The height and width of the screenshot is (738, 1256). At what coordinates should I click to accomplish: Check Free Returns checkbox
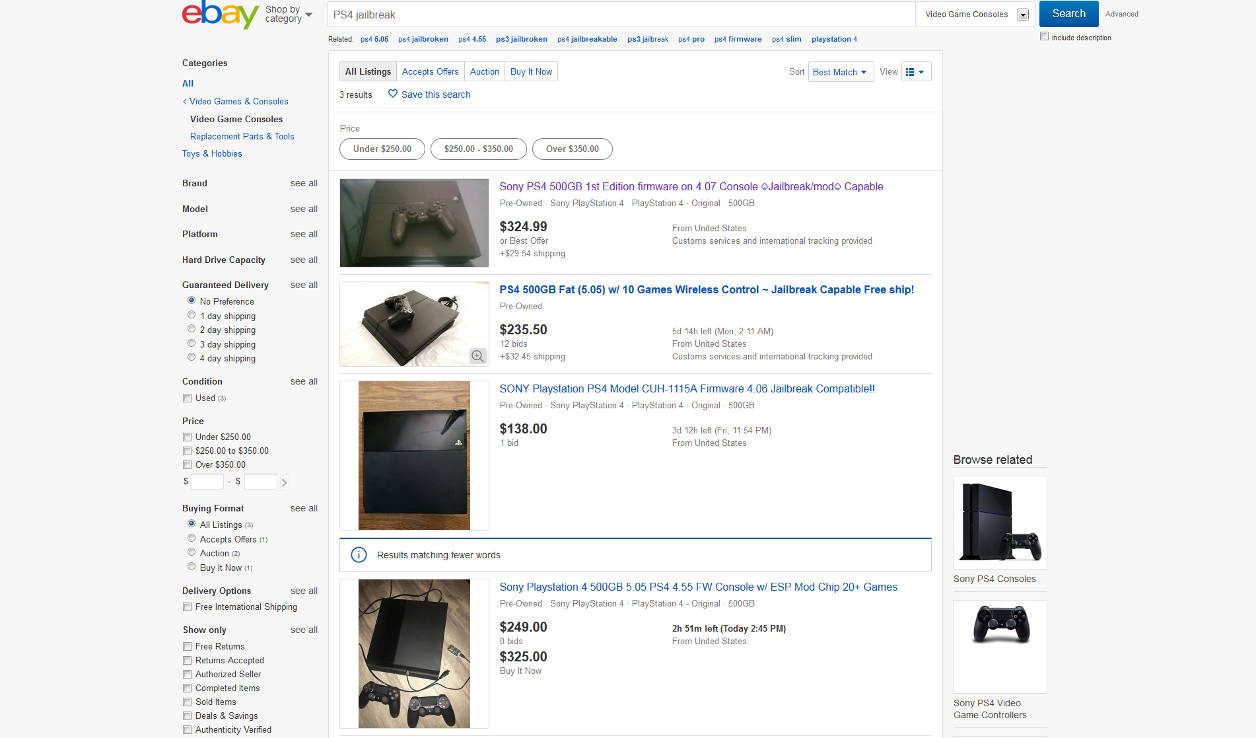pyautogui.click(x=187, y=647)
